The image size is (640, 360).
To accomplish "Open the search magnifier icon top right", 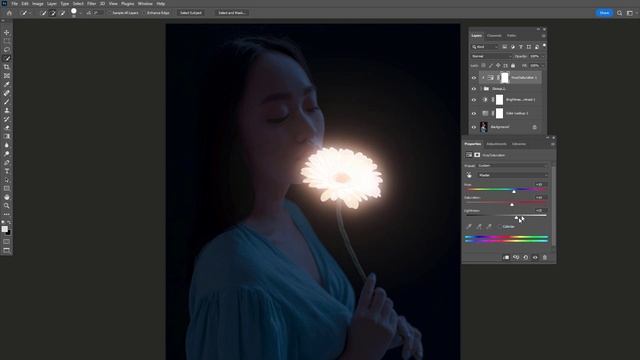I will point(620,13).
